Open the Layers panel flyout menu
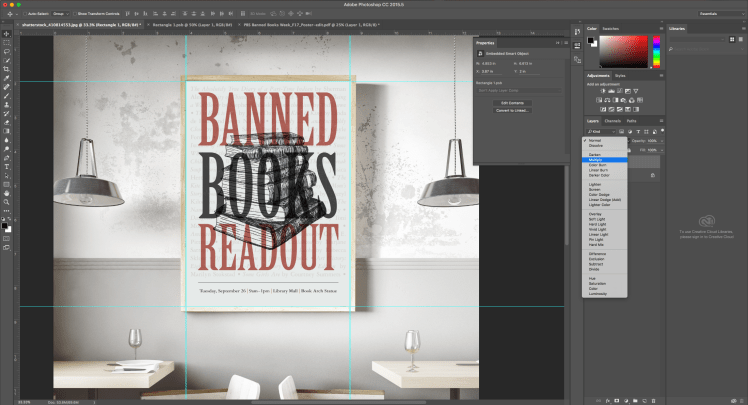 pyautogui.click(x=661, y=121)
